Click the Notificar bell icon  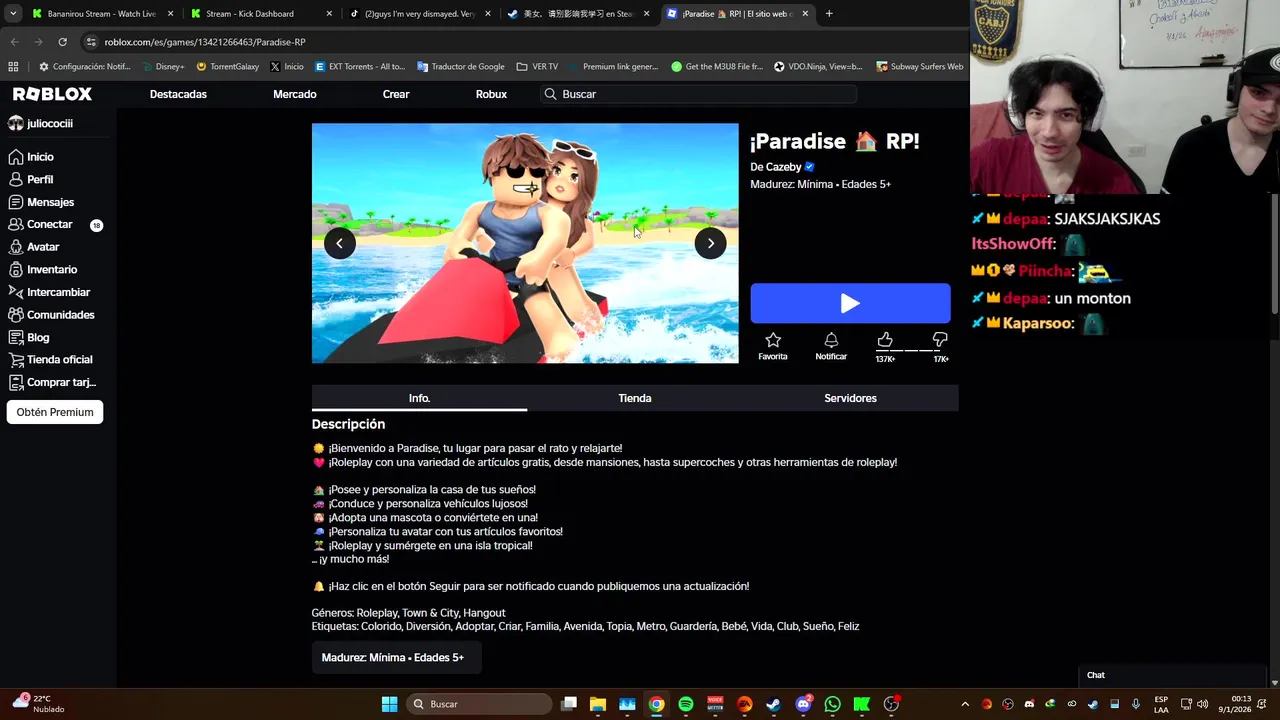831,340
